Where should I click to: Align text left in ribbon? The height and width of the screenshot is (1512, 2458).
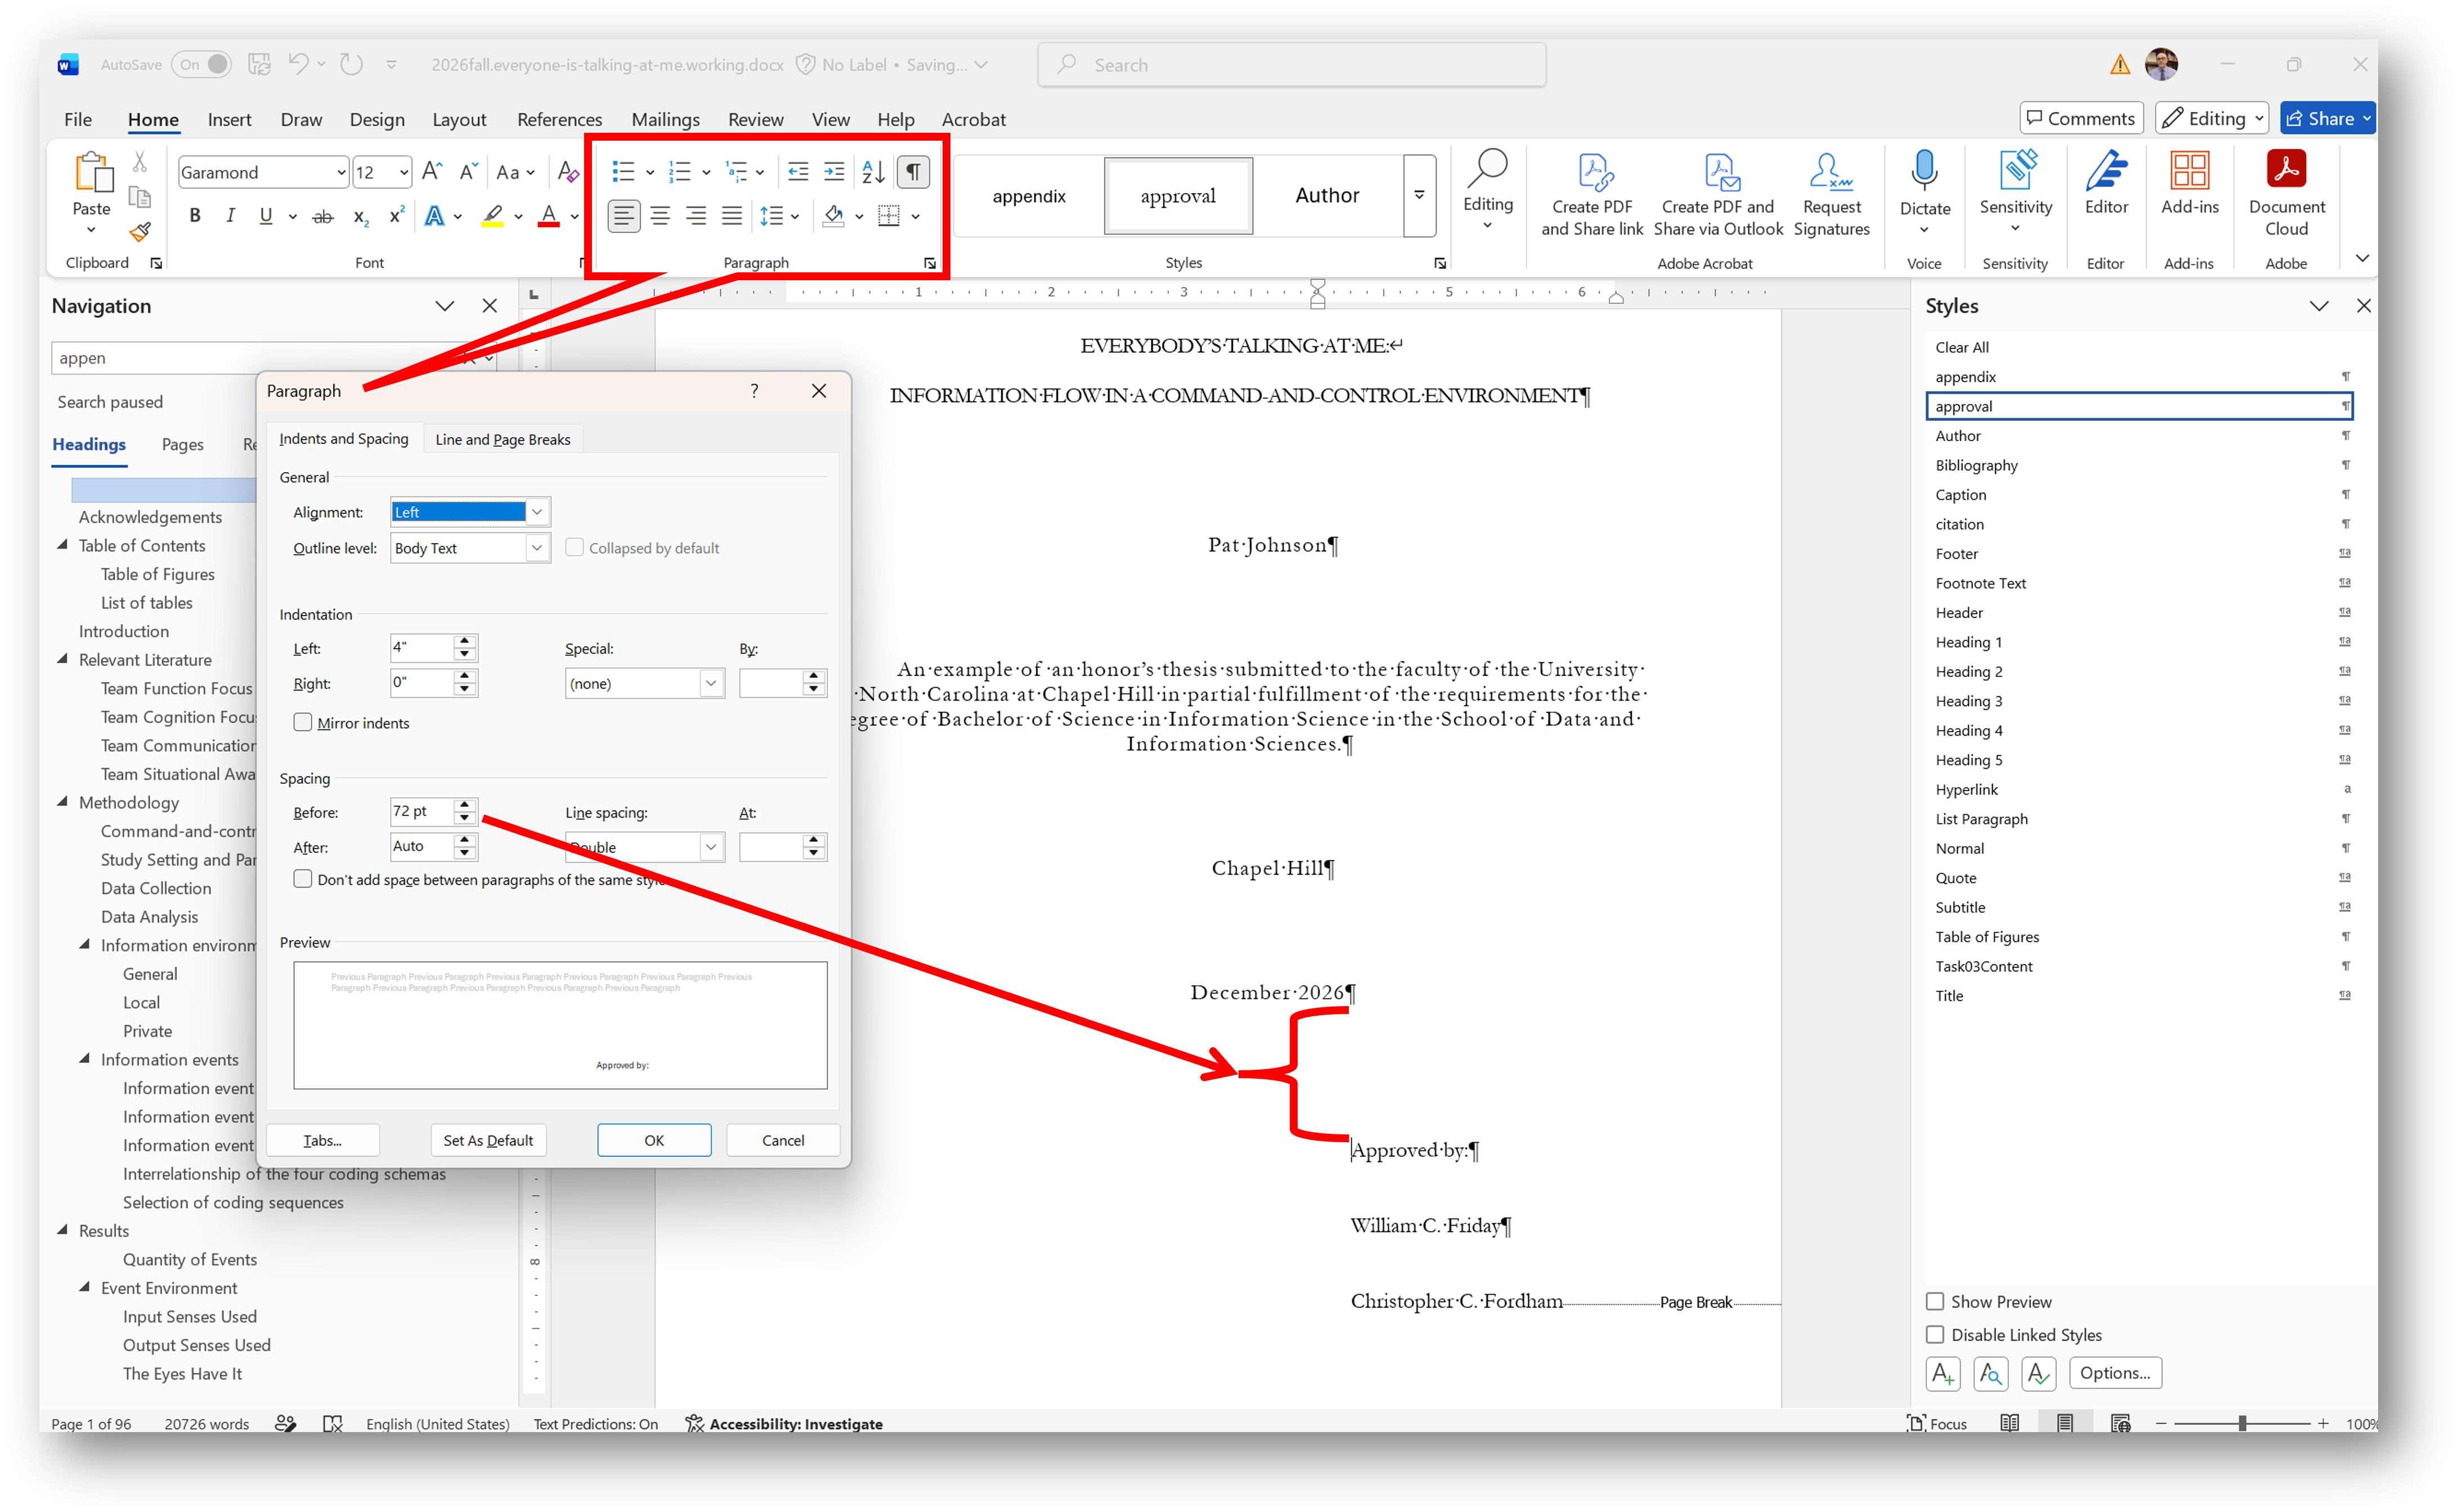pos(623,216)
